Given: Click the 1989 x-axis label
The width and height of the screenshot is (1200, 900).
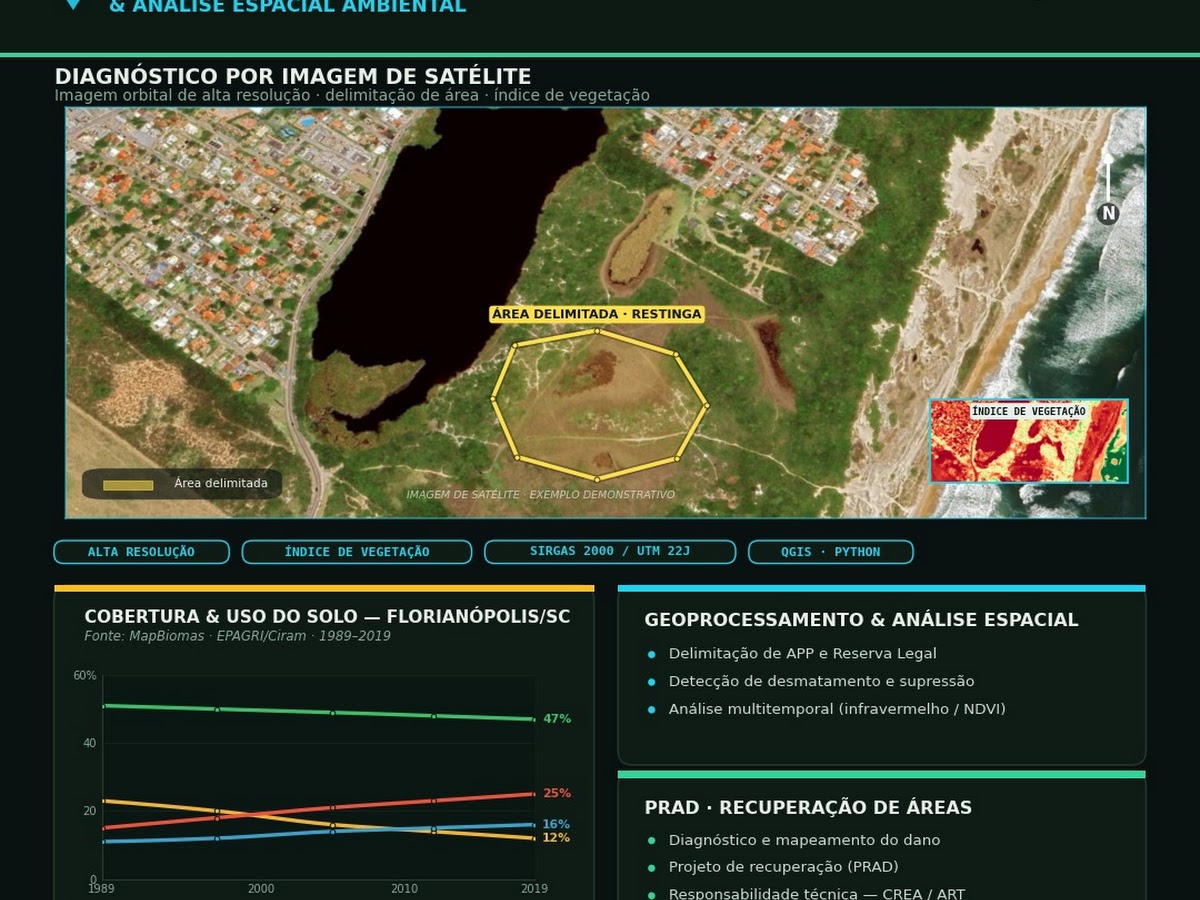Looking at the screenshot, I should (x=101, y=888).
